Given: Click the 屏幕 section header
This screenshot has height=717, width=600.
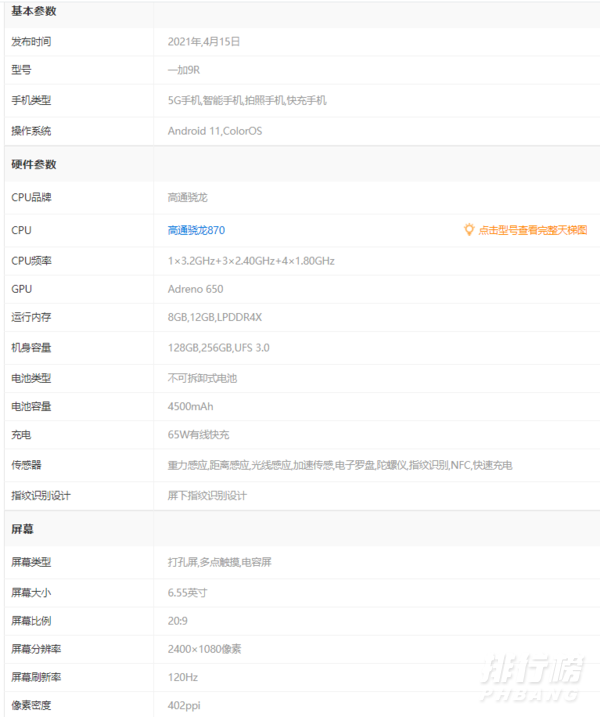Looking at the screenshot, I should click(22, 529).
